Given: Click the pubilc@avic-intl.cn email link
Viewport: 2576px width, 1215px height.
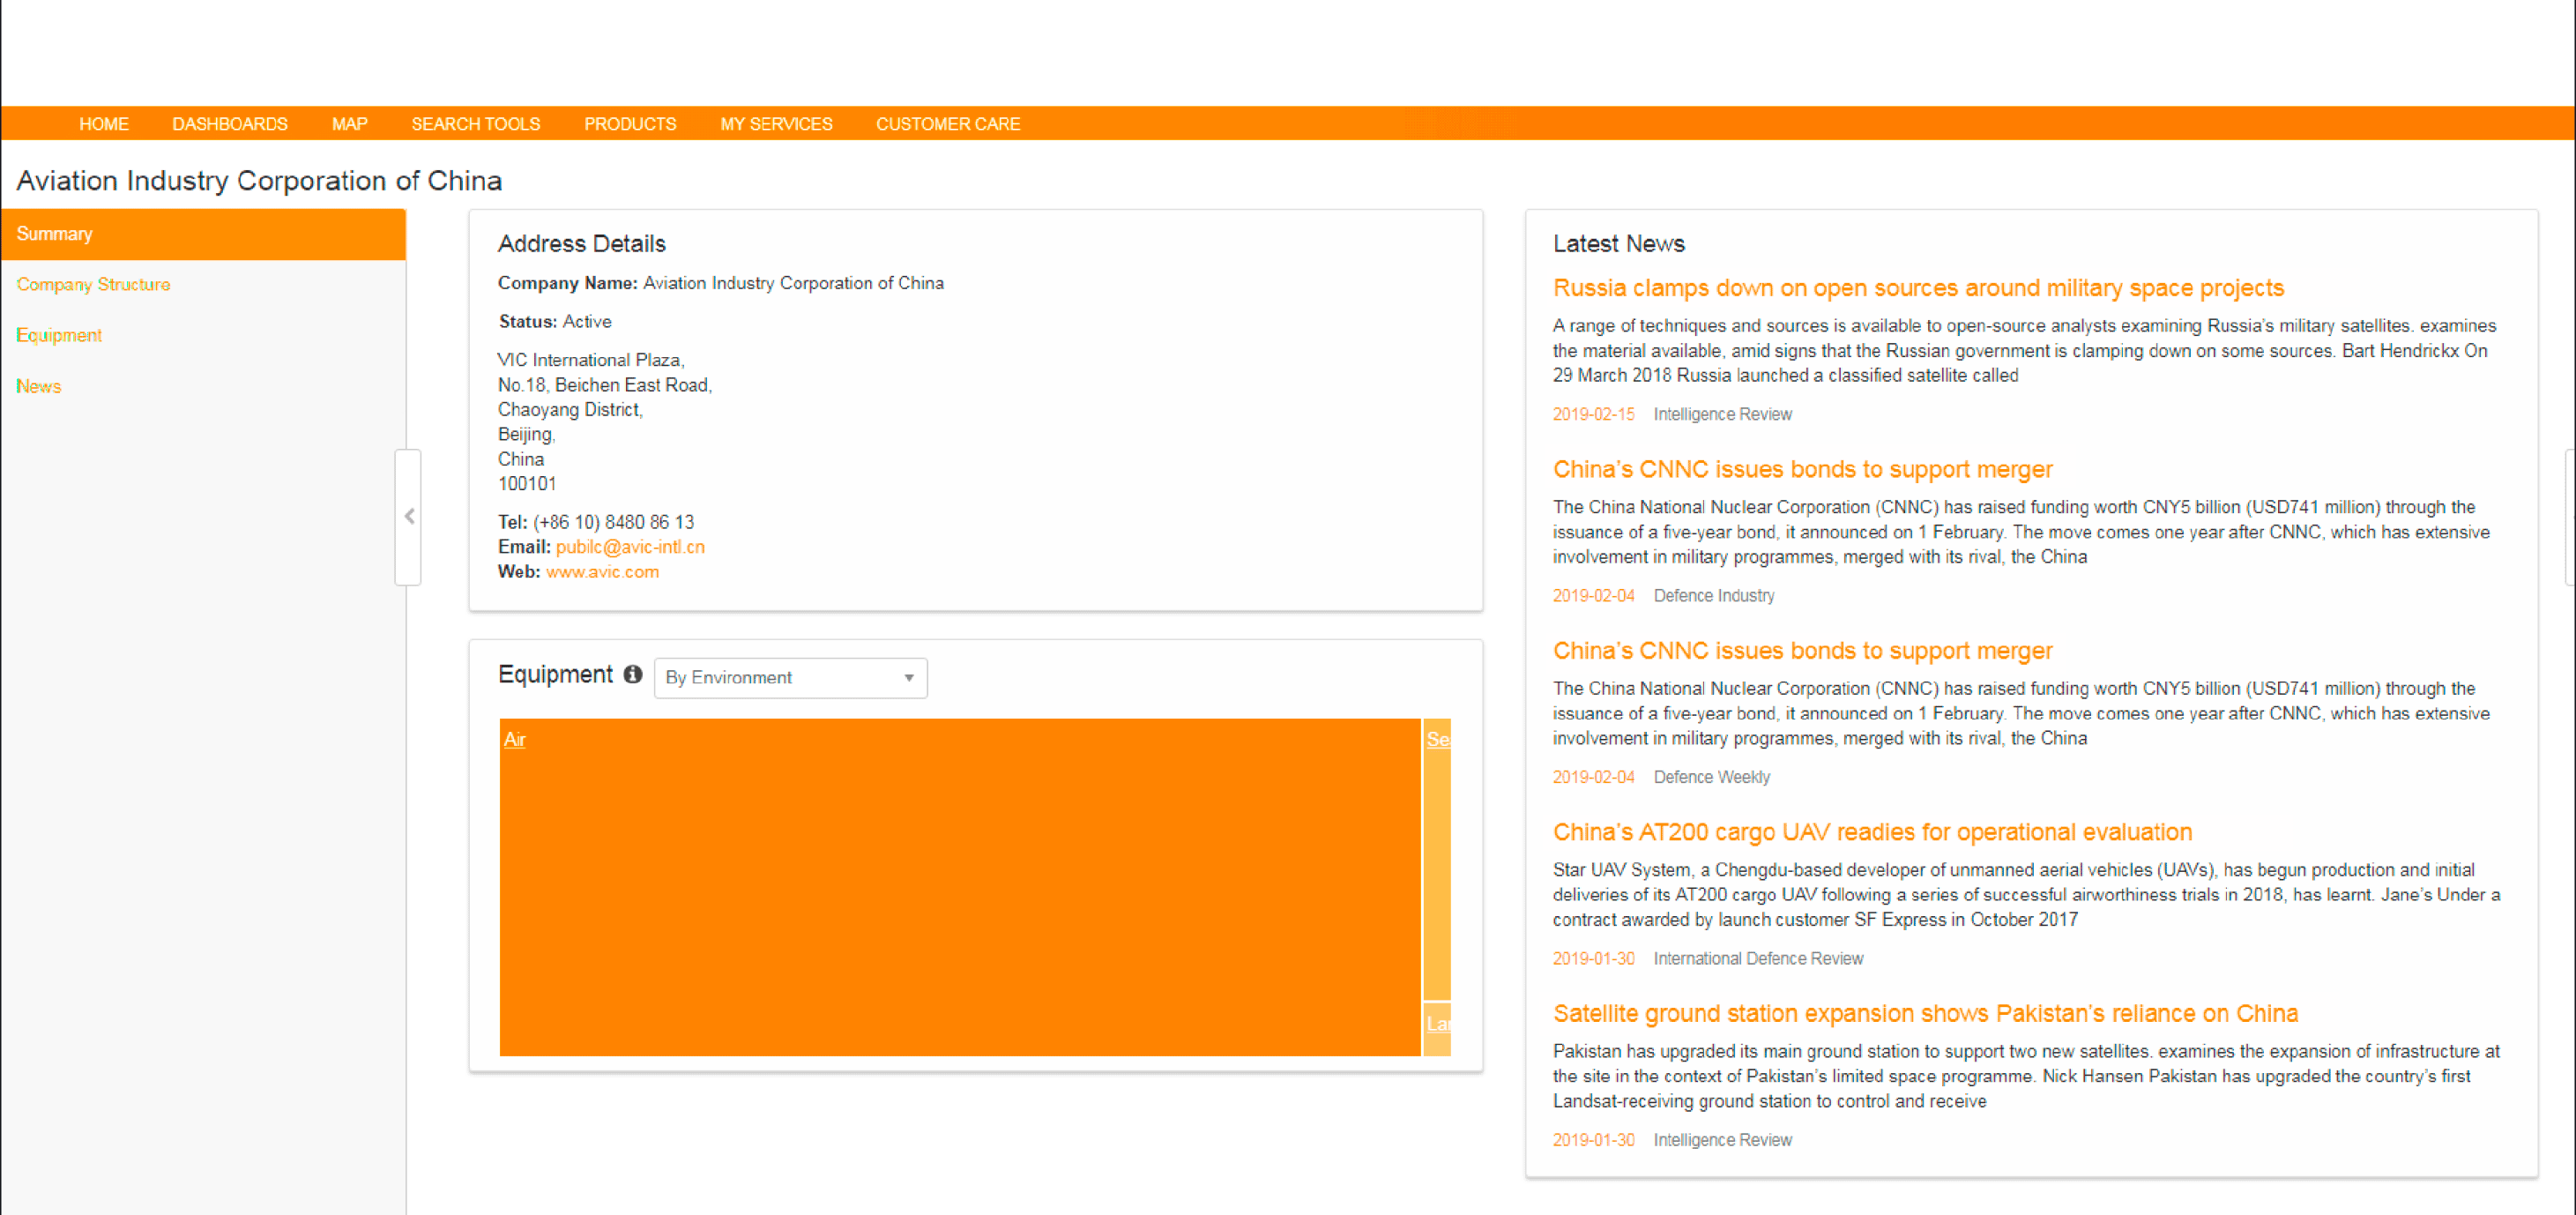Looking at the screenshot, I should coord(630,547).
